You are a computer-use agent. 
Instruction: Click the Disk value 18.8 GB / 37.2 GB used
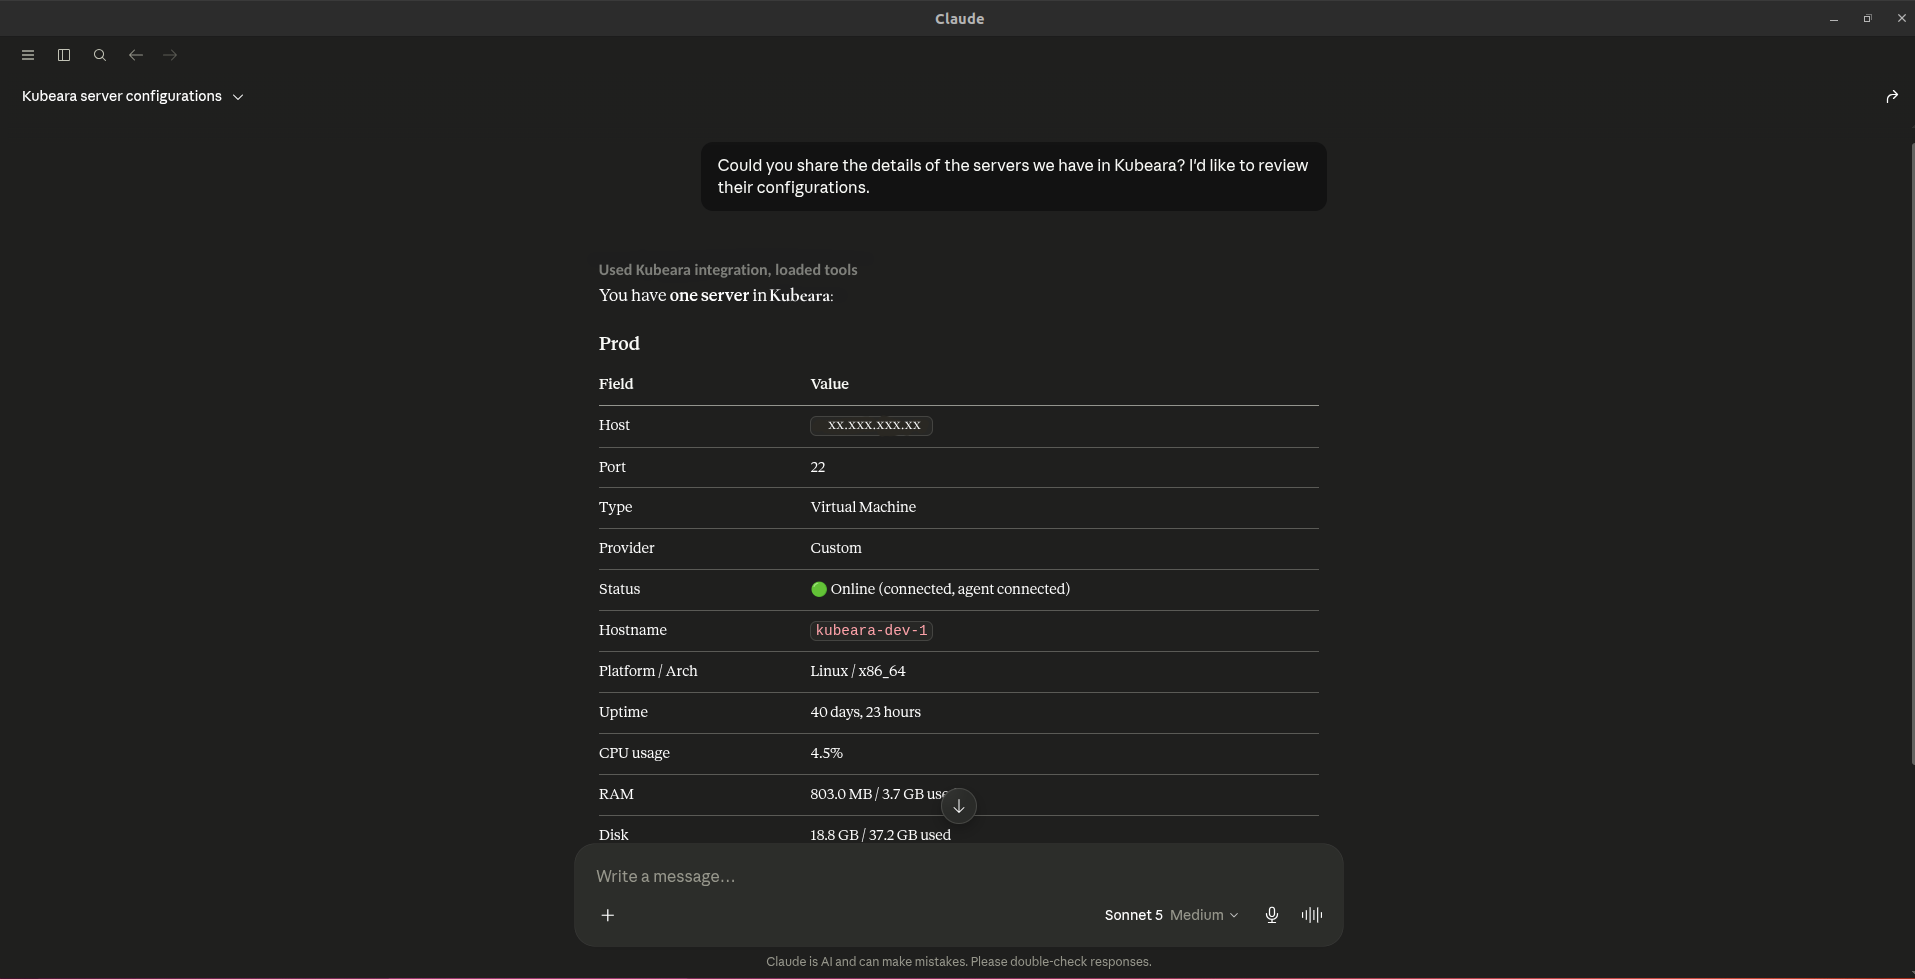881,835
